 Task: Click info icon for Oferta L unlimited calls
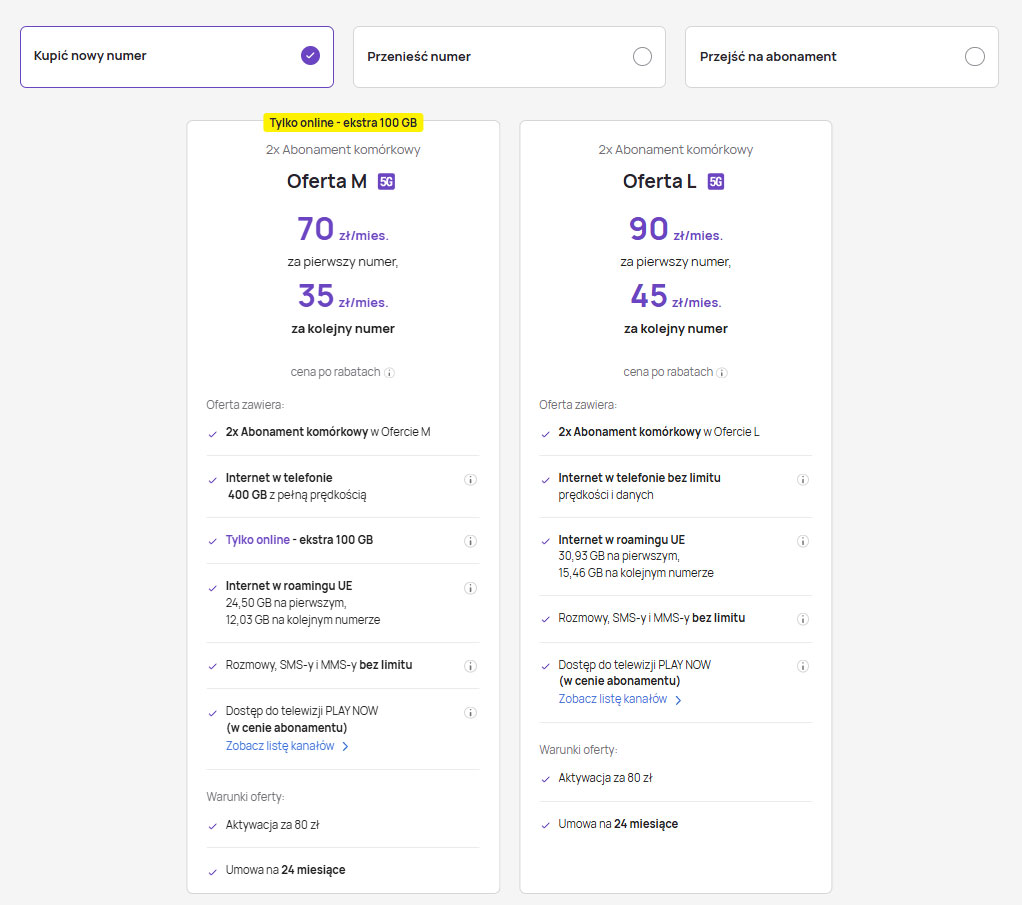[802, 619]
